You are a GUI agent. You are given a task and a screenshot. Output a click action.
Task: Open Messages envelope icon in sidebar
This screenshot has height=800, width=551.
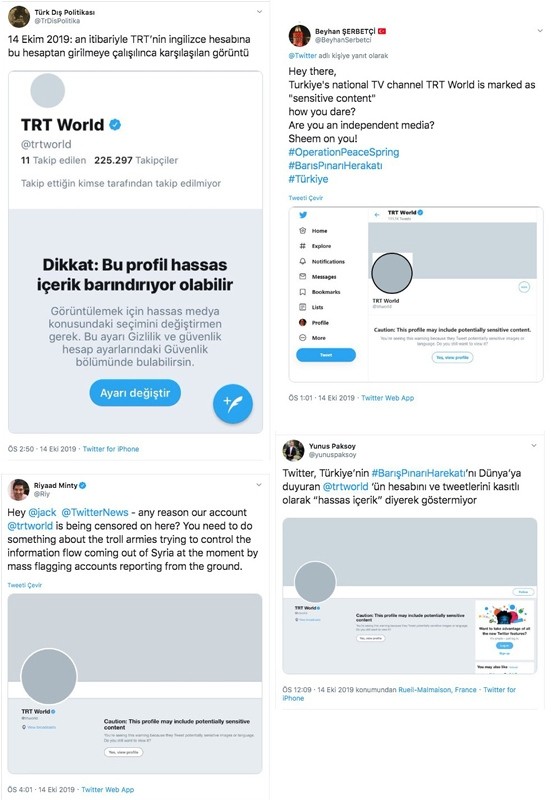pos(303,277)
